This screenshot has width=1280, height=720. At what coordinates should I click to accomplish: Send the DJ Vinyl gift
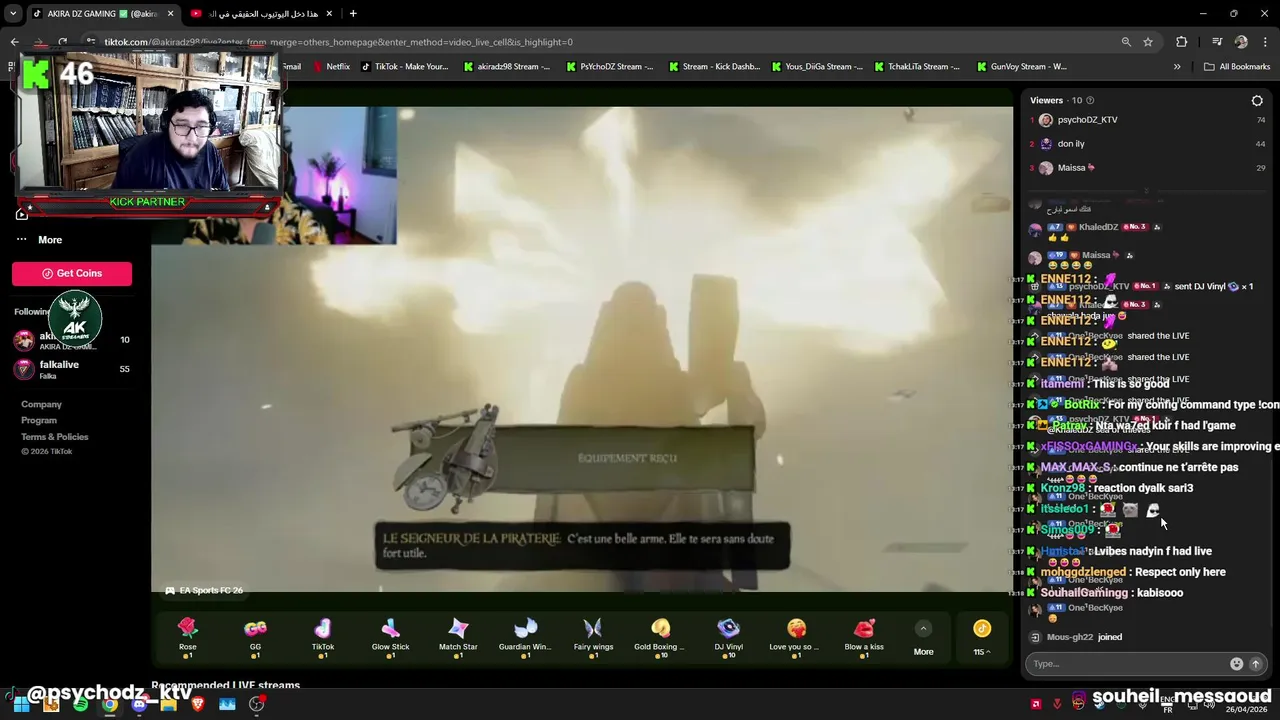click(x=728, y=635)
